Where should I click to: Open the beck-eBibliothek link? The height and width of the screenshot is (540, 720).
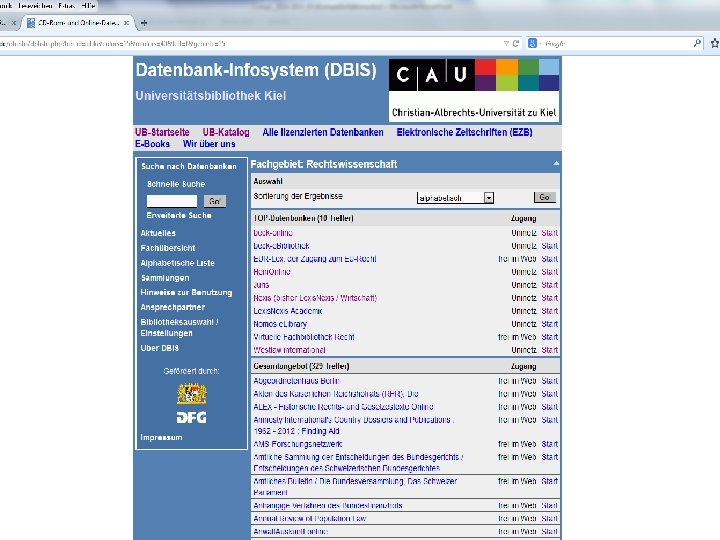281,246
